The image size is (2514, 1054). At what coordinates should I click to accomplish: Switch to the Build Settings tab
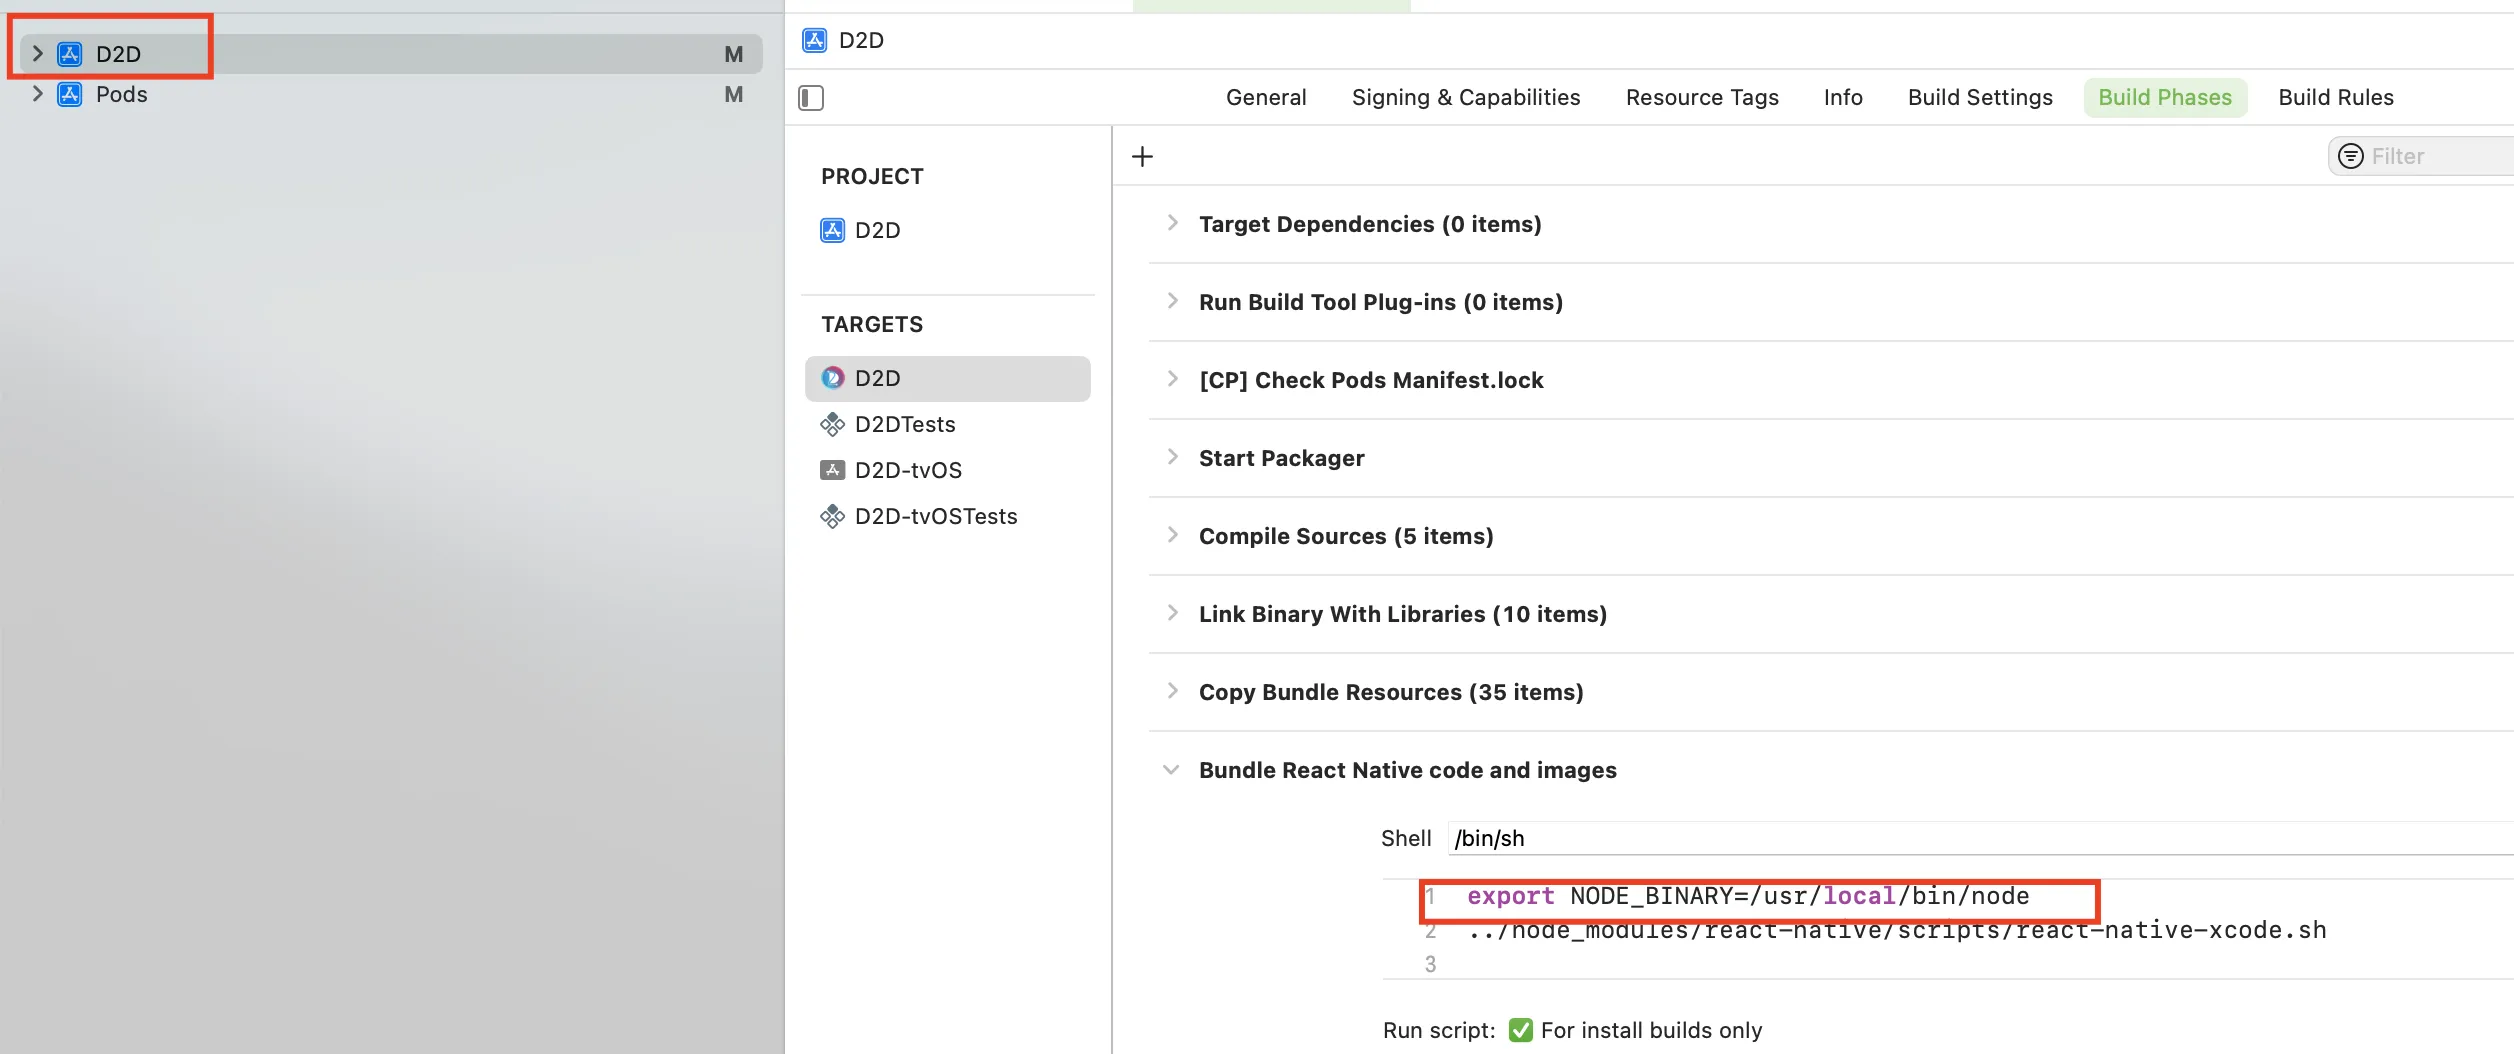pos(1979,98)
